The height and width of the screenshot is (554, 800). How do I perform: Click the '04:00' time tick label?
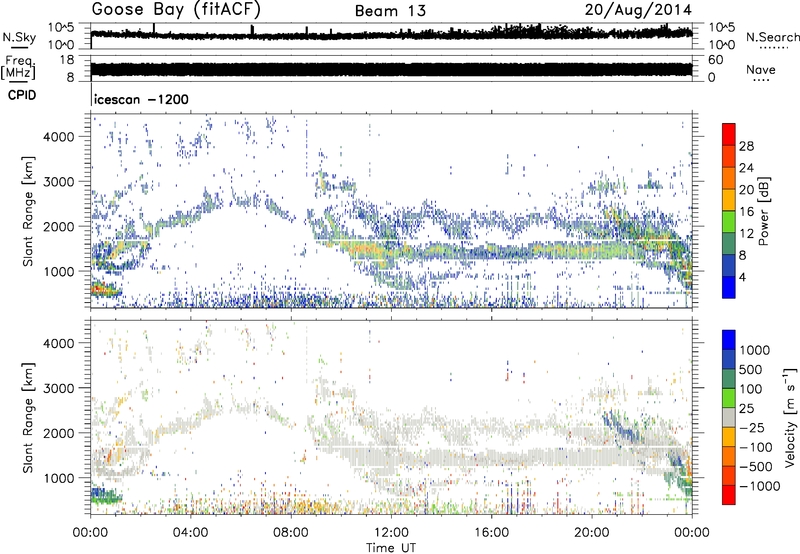(190, 533)
